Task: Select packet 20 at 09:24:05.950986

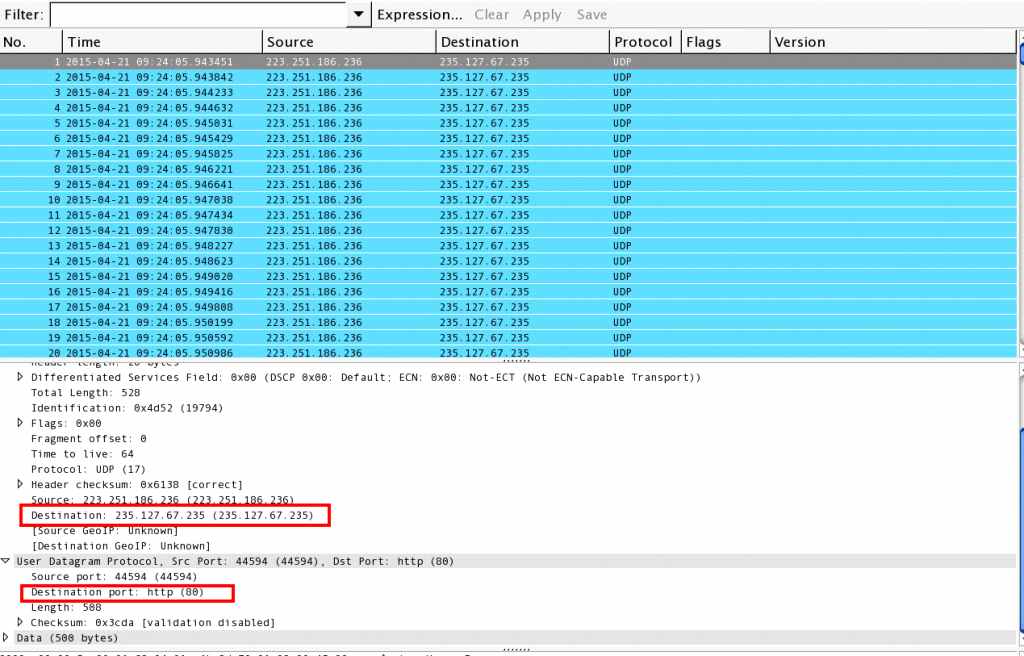Action: [x=508, y=353]
